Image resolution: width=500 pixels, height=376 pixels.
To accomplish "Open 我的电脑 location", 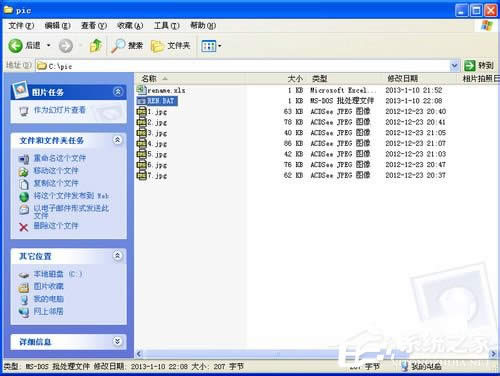I will pyautogui.click(x=49, y=299).
